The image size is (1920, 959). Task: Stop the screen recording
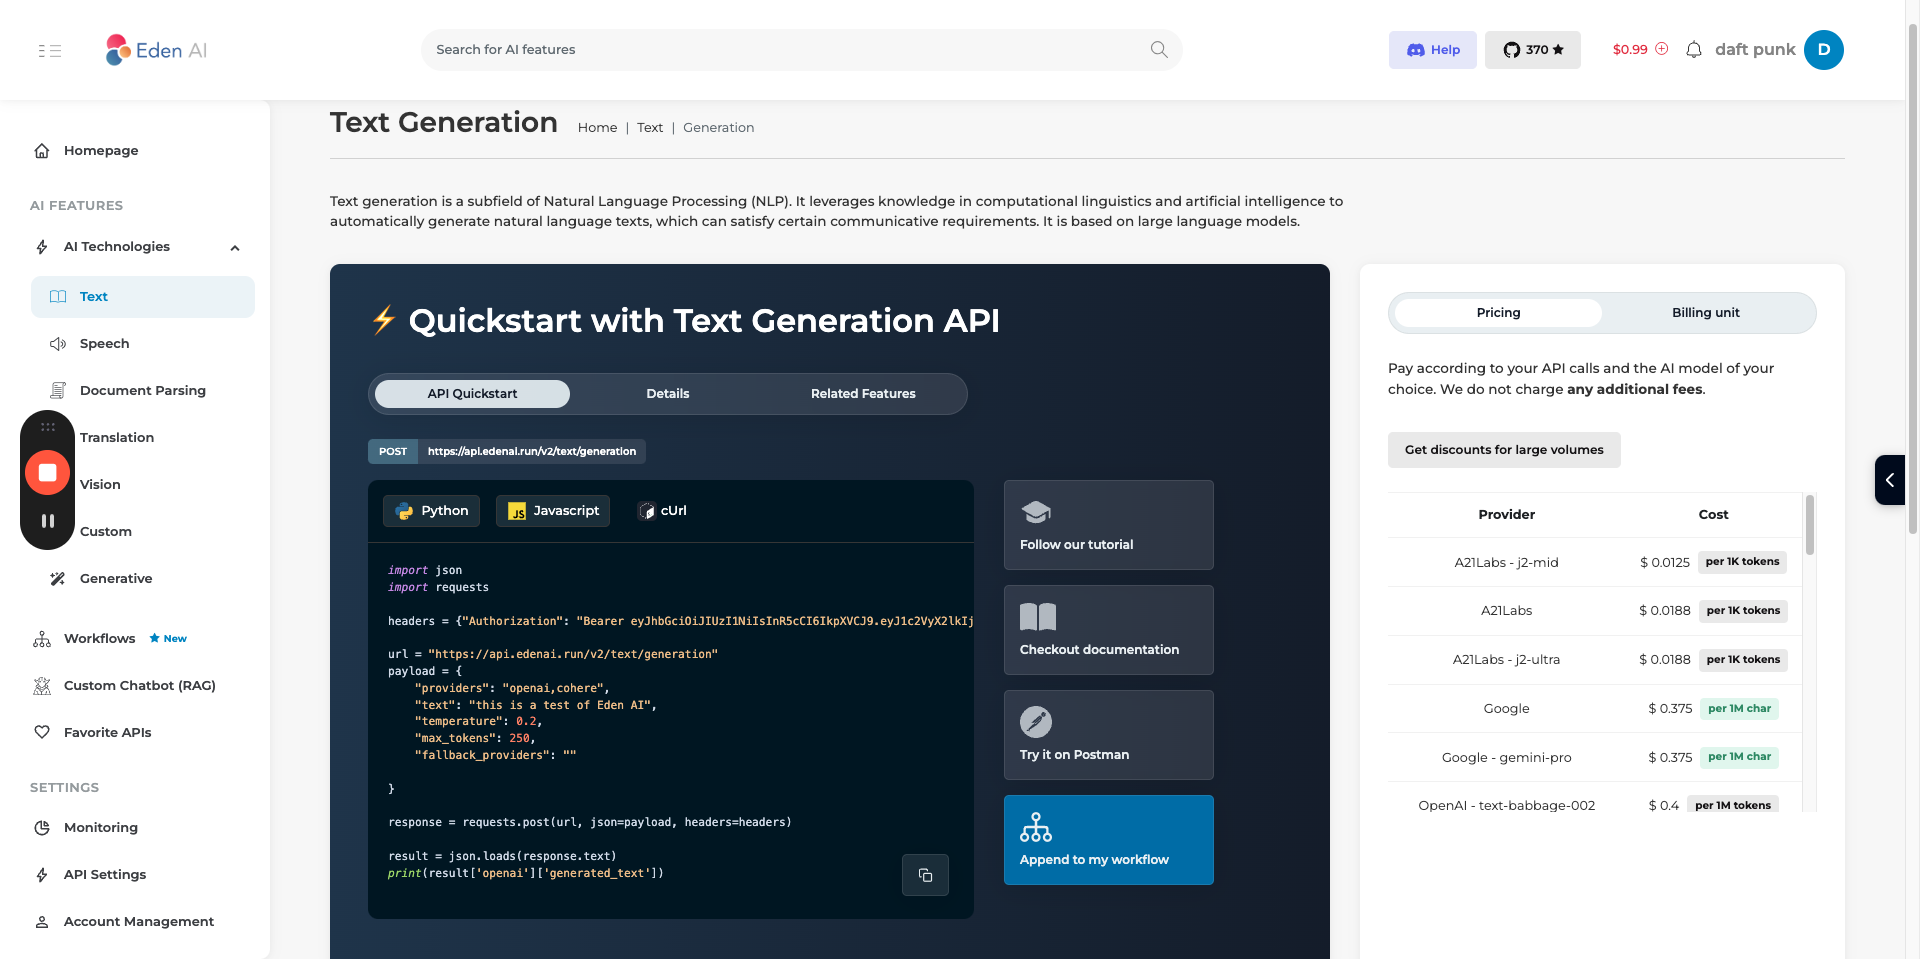47,473
